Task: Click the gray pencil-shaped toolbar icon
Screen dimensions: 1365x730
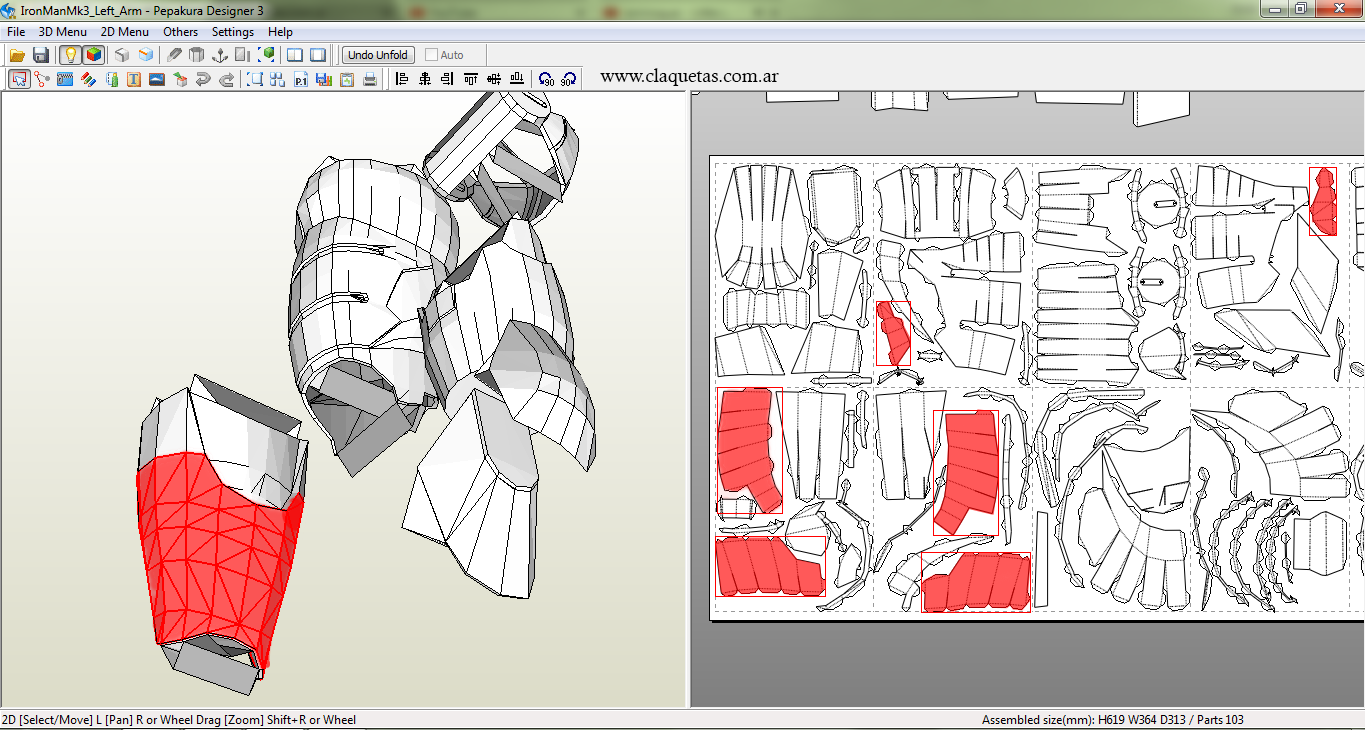Action: click(x=175, y=55)
